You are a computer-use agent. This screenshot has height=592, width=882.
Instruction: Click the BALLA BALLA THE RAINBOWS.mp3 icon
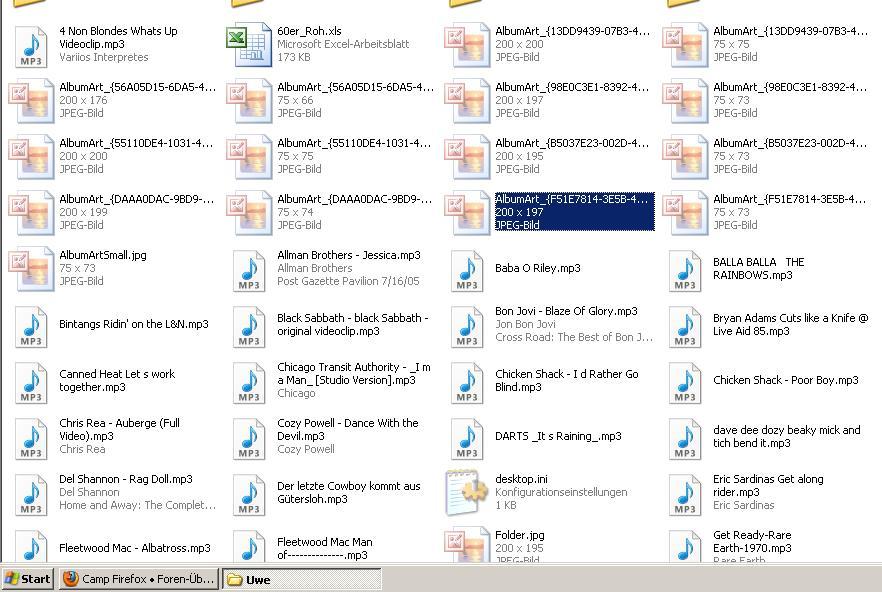tap(685, 271)
